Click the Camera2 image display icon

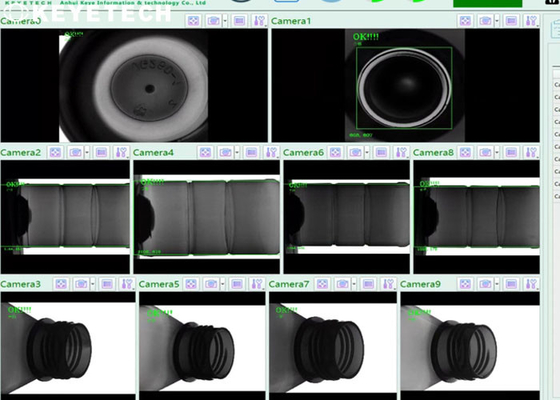tap(101, 152)
